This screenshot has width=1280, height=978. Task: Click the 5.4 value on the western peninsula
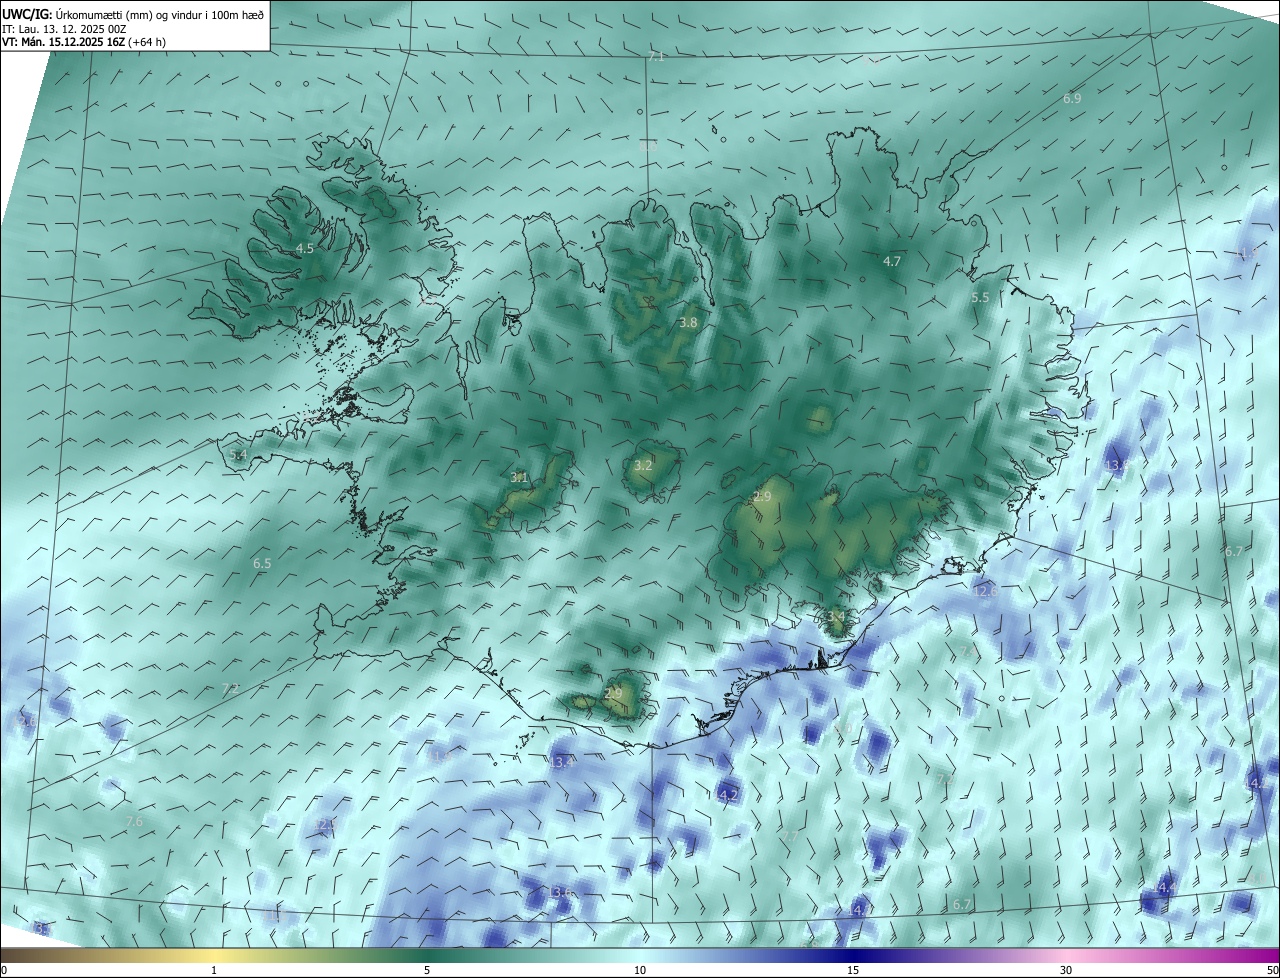click(238, 455)
